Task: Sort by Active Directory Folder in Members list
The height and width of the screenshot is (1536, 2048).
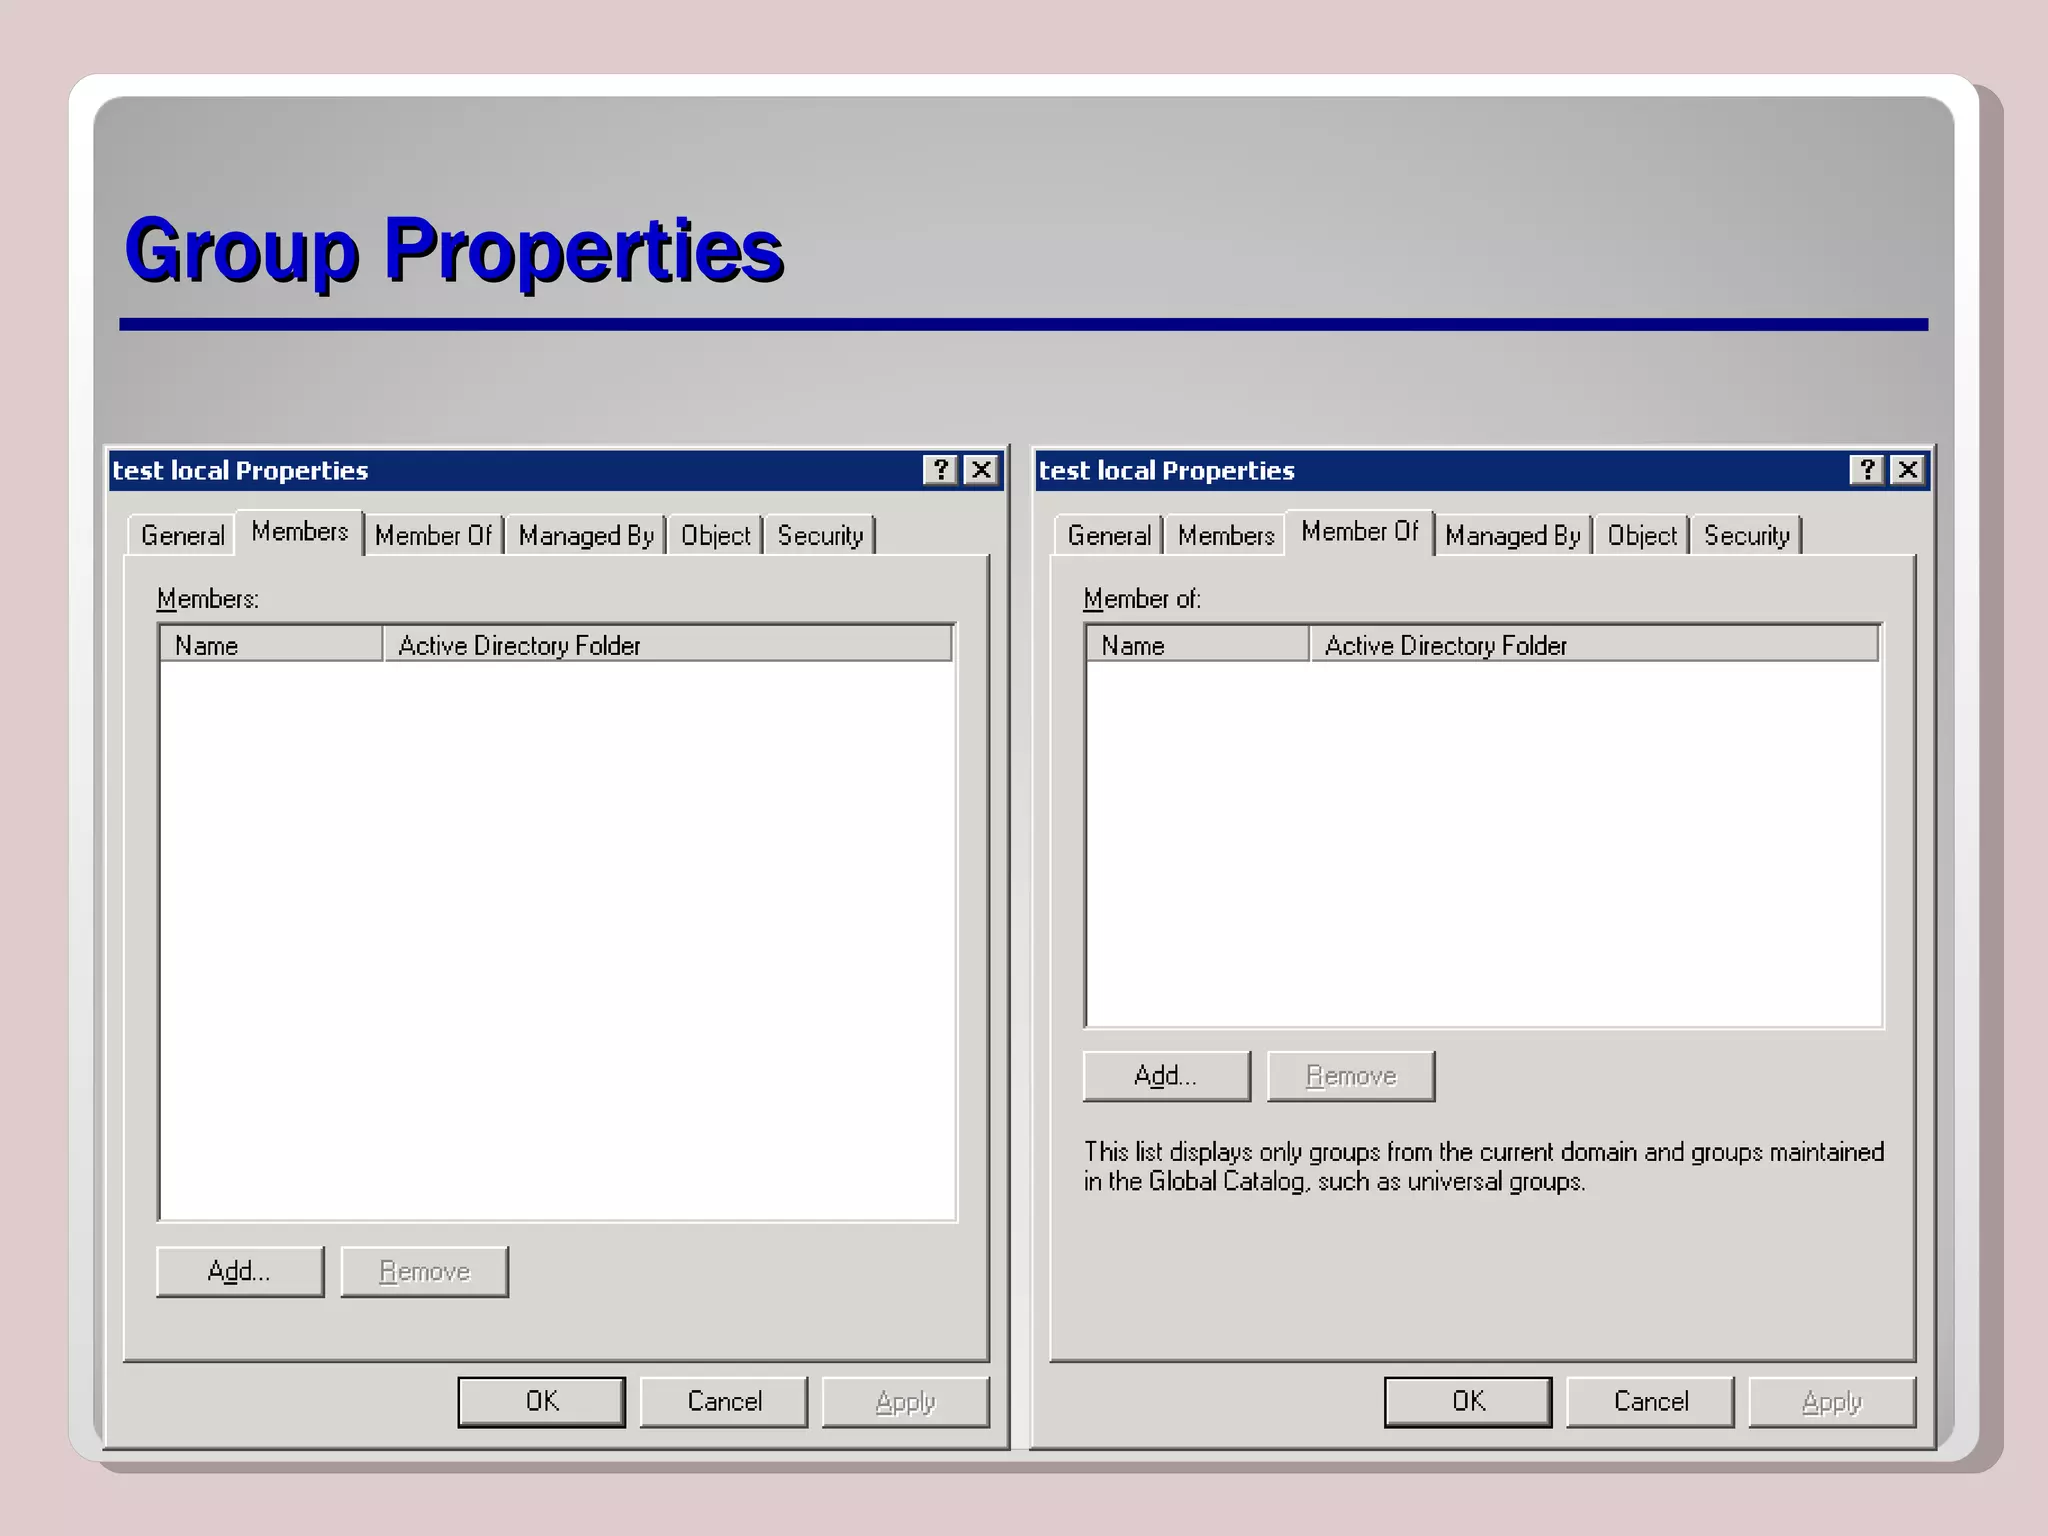Action: click(667, 645)
